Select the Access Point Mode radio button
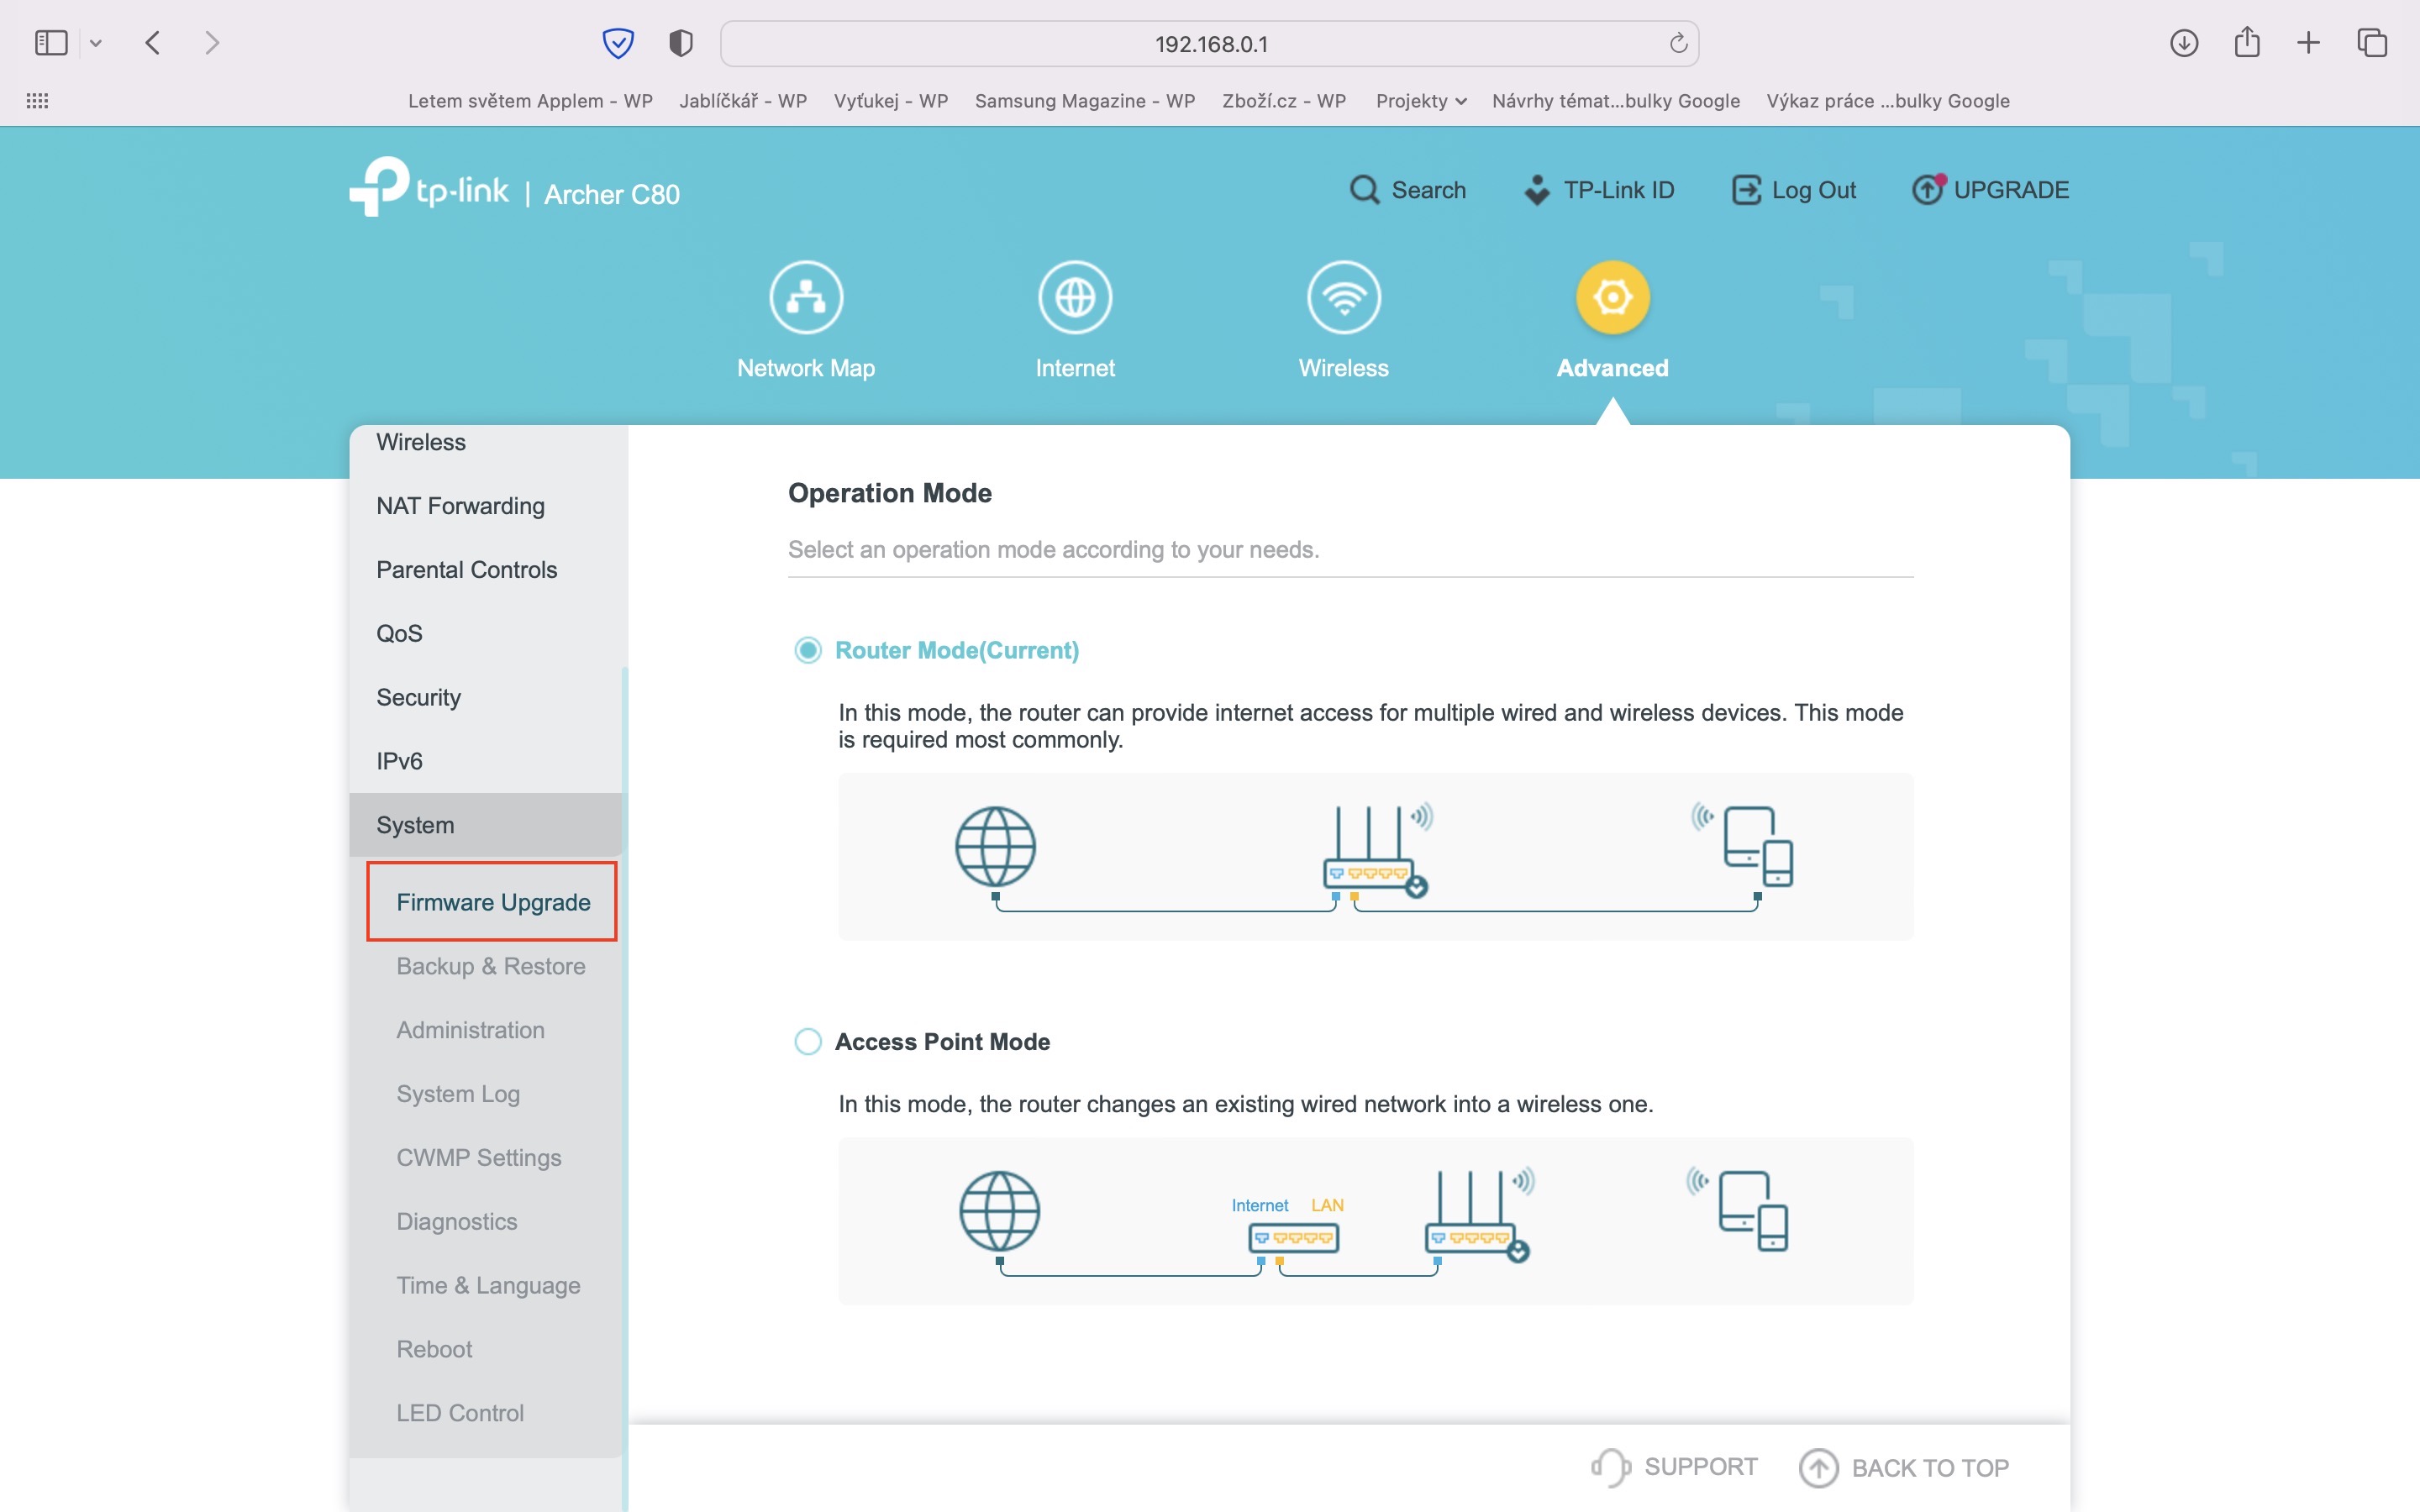Image resolution: width=2420 pixels, height=1512 pixels. point(808,1041)
